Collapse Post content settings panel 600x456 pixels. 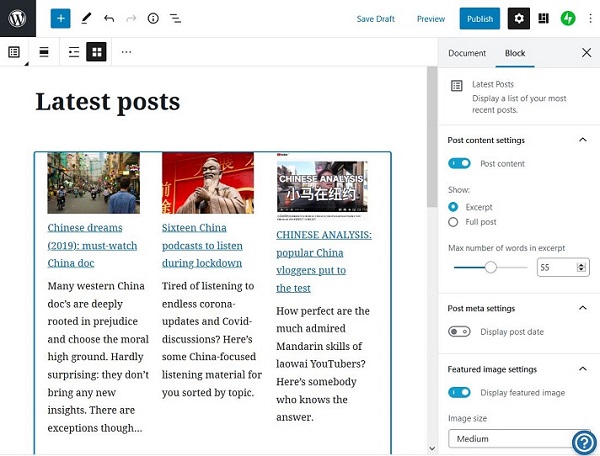coord(583,140)
